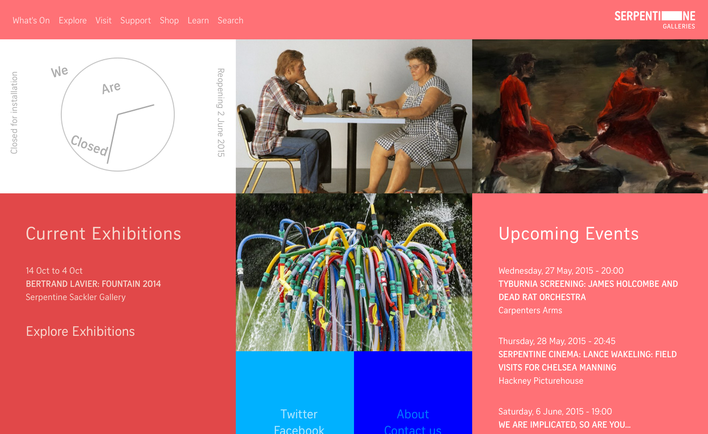The height and width of the screenshot is (434, 708).
Task: Open the What's On menu
Action: [31, 20]
